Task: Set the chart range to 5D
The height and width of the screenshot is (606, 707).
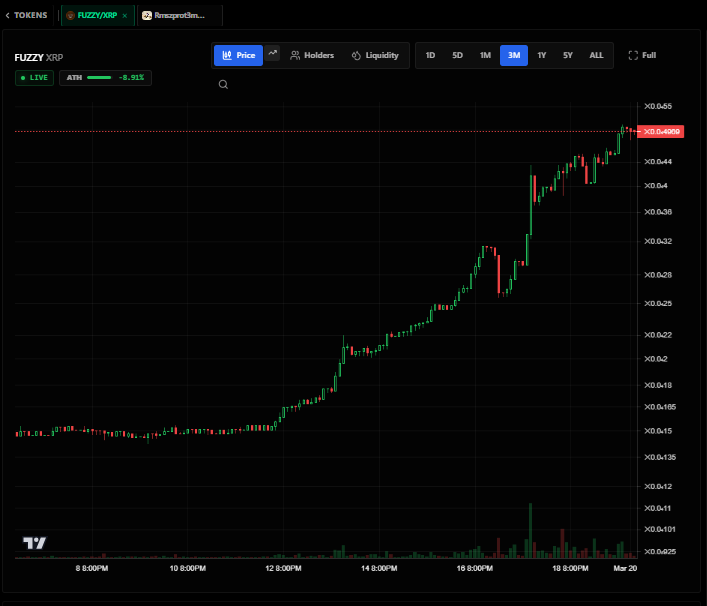Action: point(457,55)
